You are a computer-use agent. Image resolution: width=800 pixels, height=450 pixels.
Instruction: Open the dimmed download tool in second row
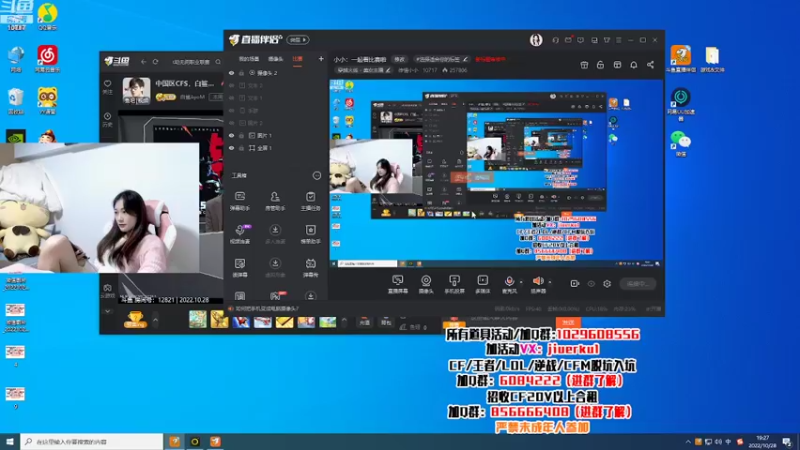click(x=275, y=234)
